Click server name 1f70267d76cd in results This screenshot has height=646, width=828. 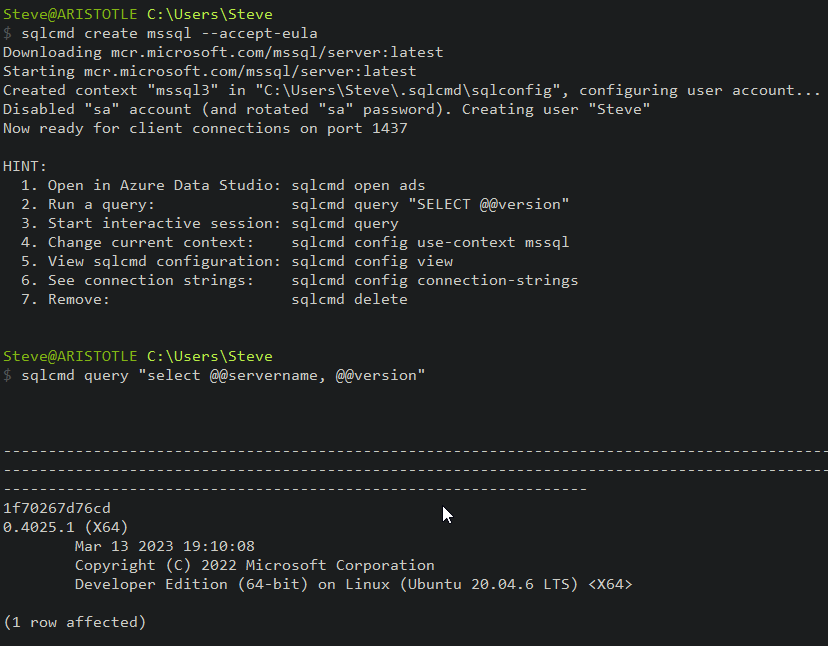57,508
